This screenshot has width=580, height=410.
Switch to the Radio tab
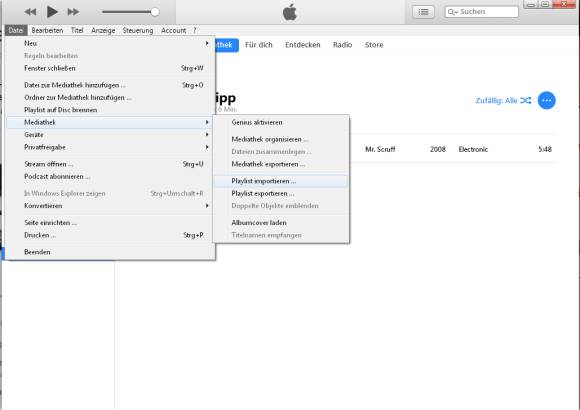(342, 45)
